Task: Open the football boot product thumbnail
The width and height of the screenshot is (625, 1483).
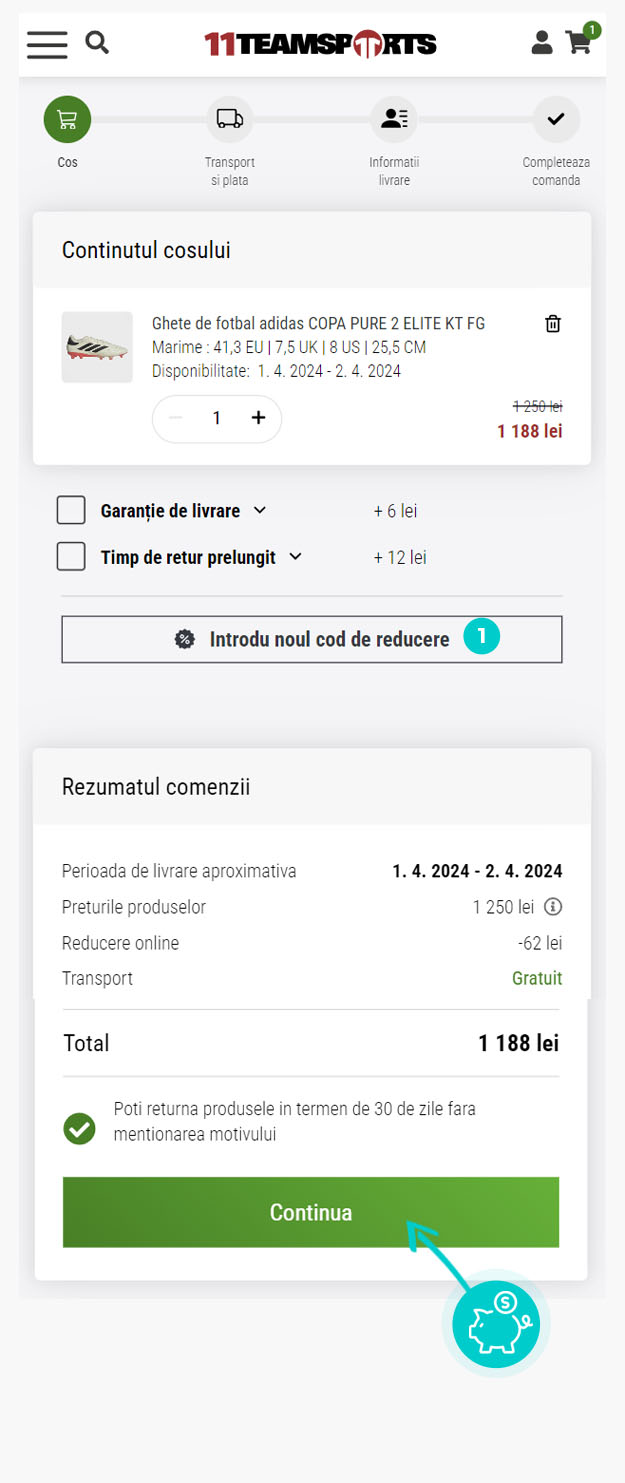Action: 97,347
